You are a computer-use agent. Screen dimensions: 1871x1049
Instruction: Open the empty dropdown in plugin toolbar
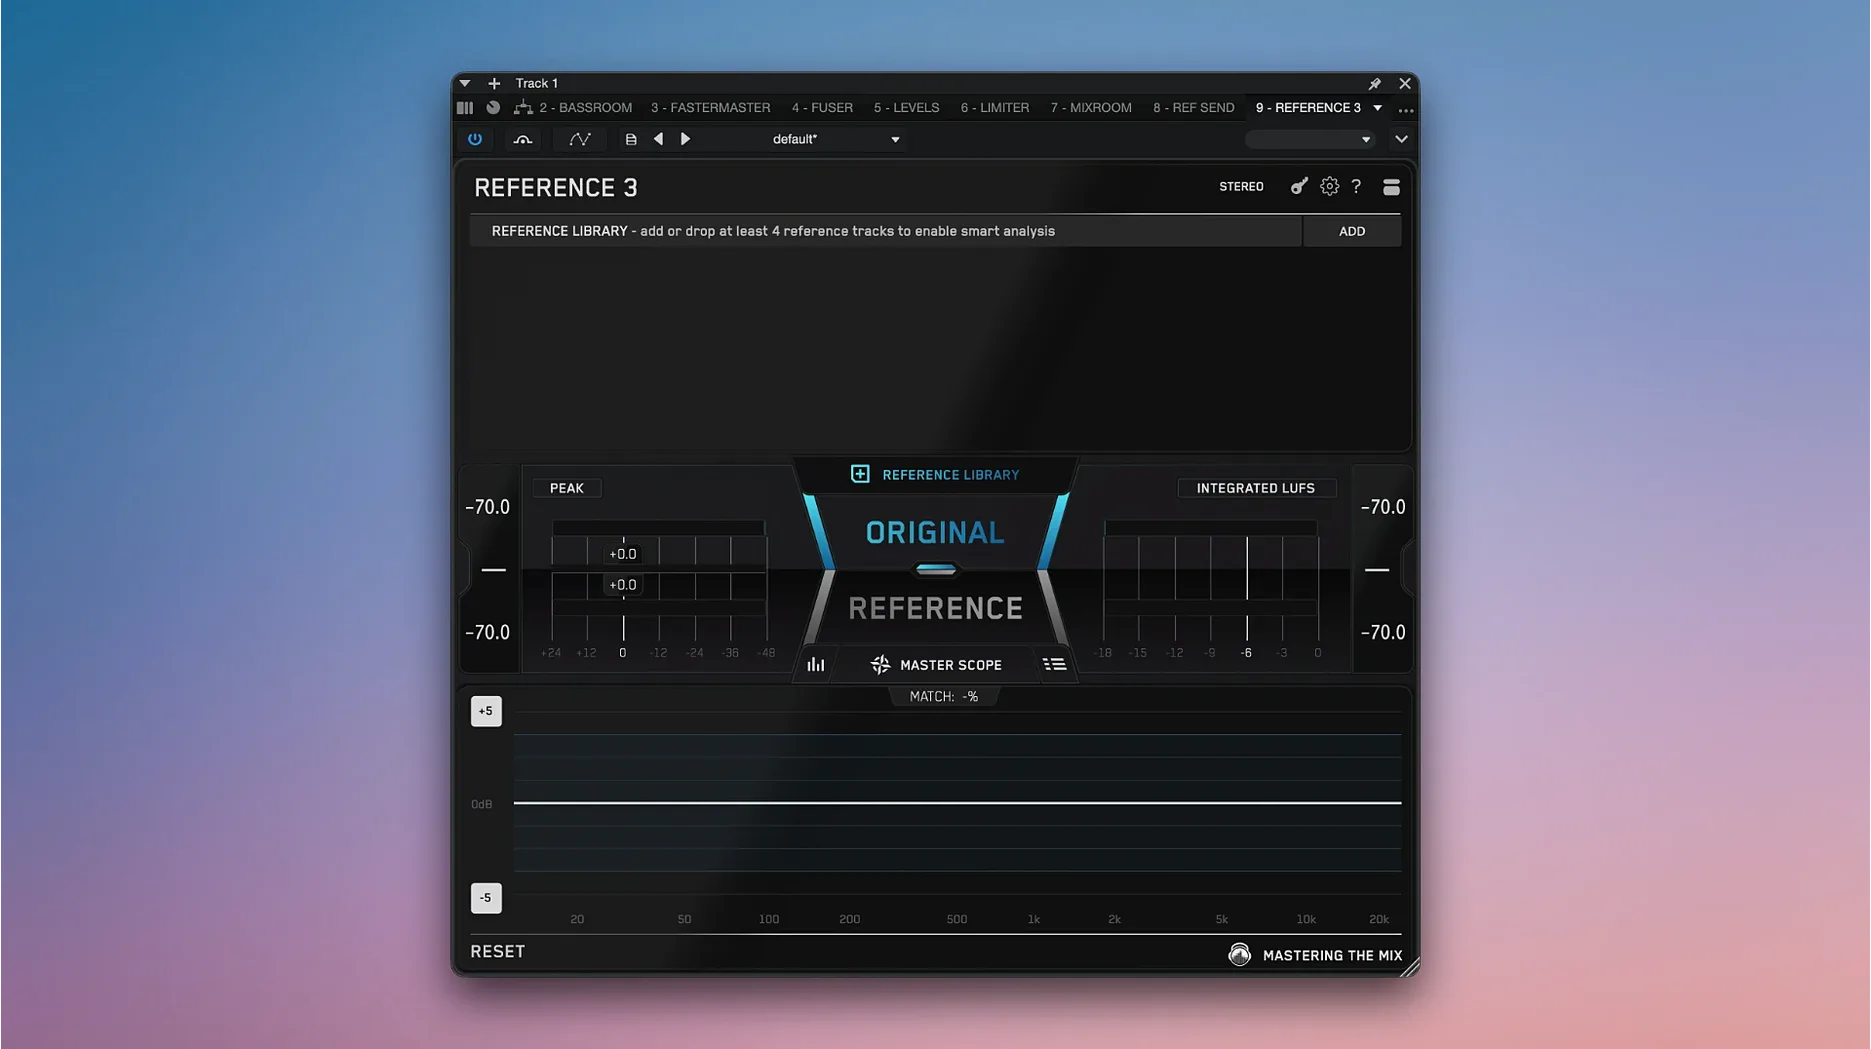[x=1309, y=139]
